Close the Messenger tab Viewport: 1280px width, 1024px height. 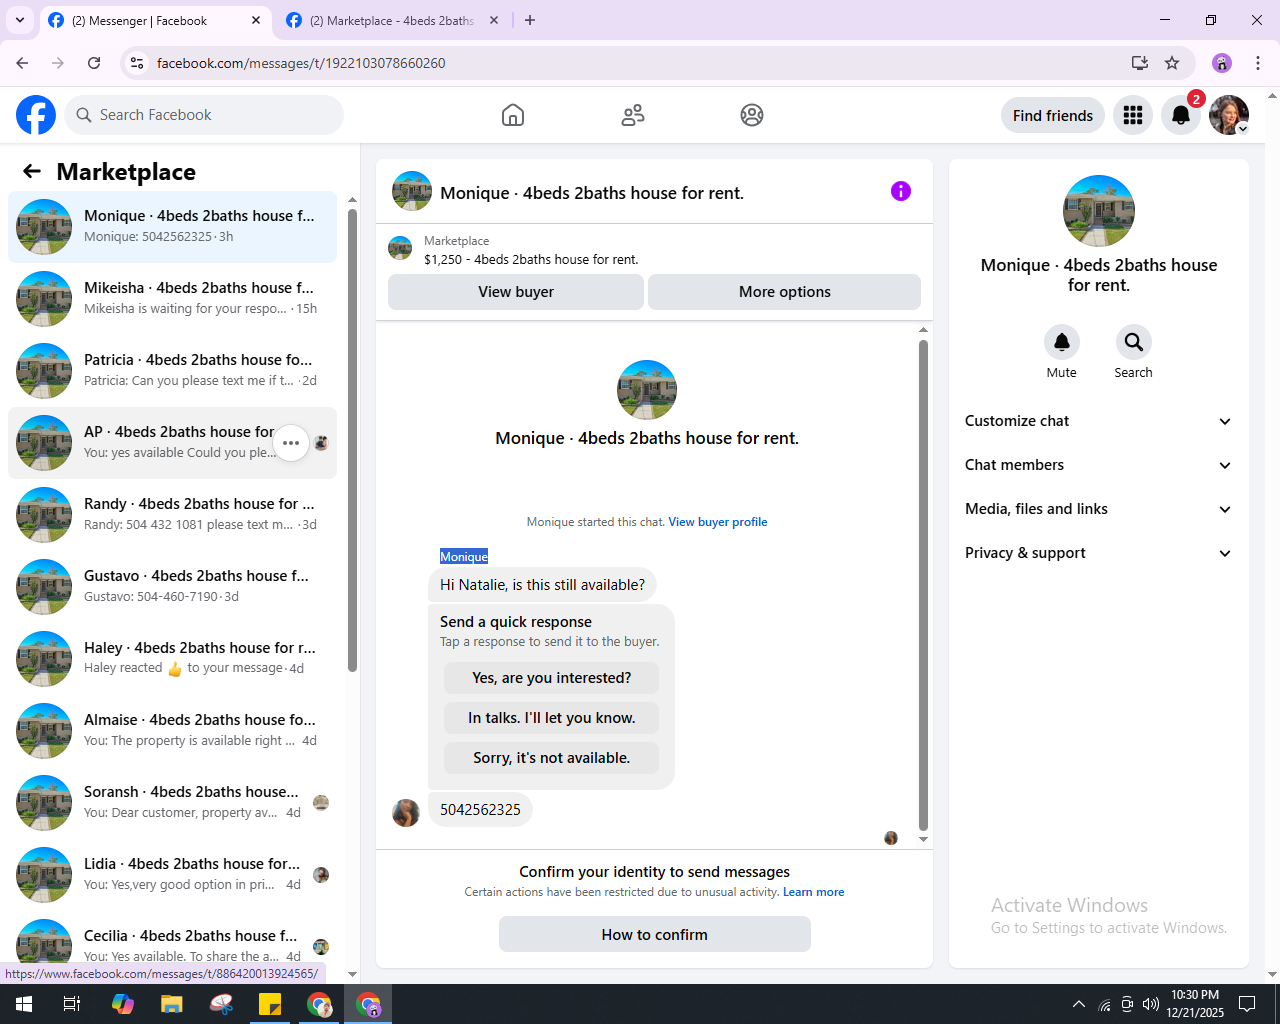256,20
